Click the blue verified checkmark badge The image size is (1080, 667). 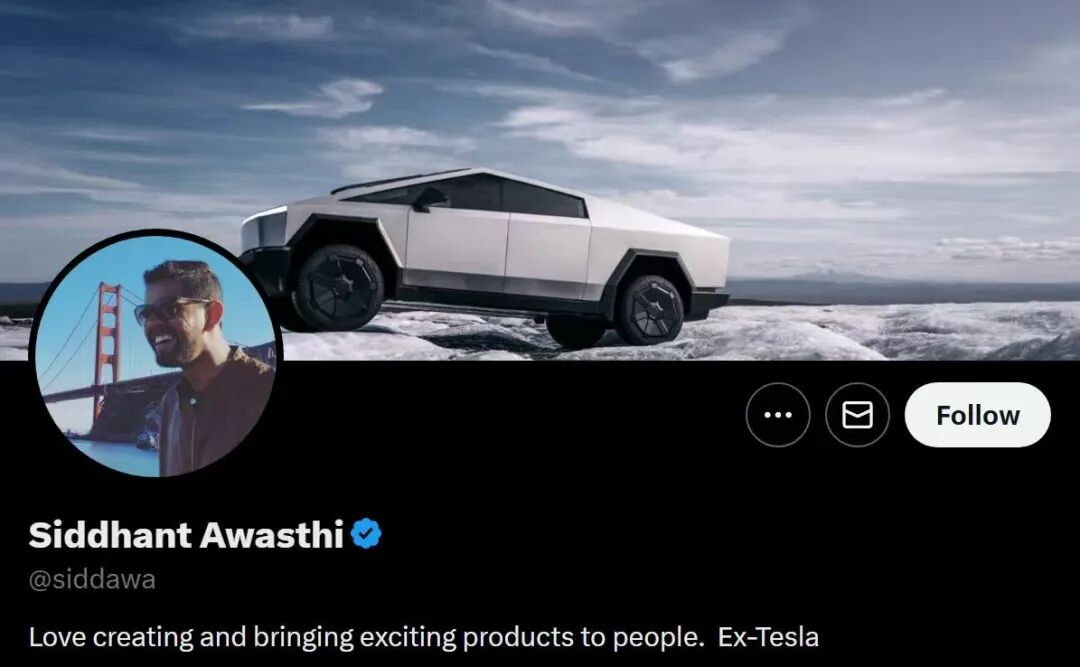click(x=366, y=534)
